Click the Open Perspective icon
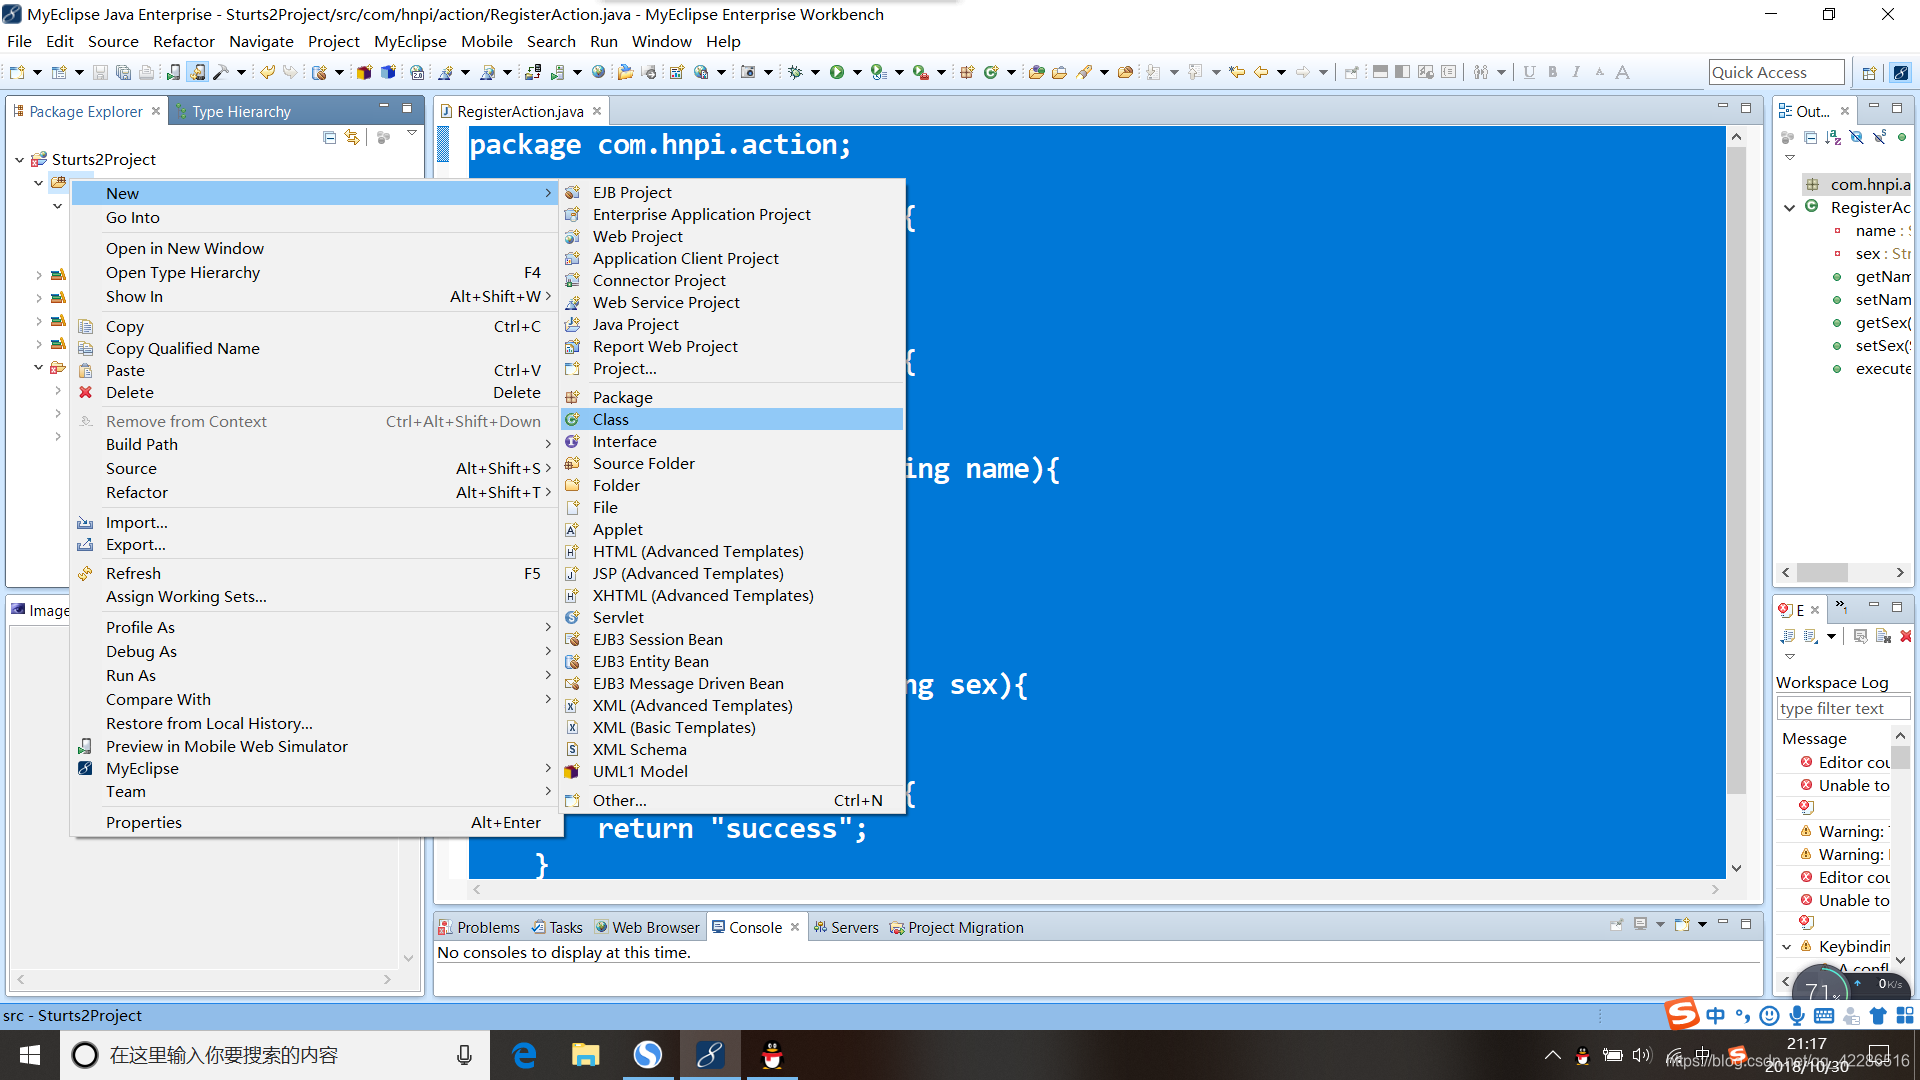This screenshot has height=1080, width=1920. [x=1869, y=72]
